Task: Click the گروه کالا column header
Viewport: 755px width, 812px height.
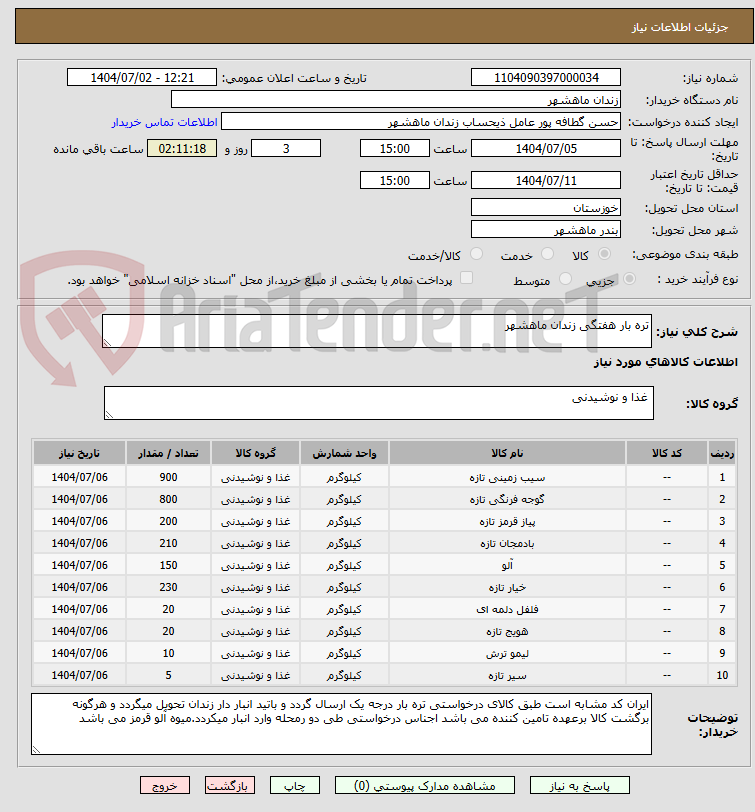Action: (255, 453)
